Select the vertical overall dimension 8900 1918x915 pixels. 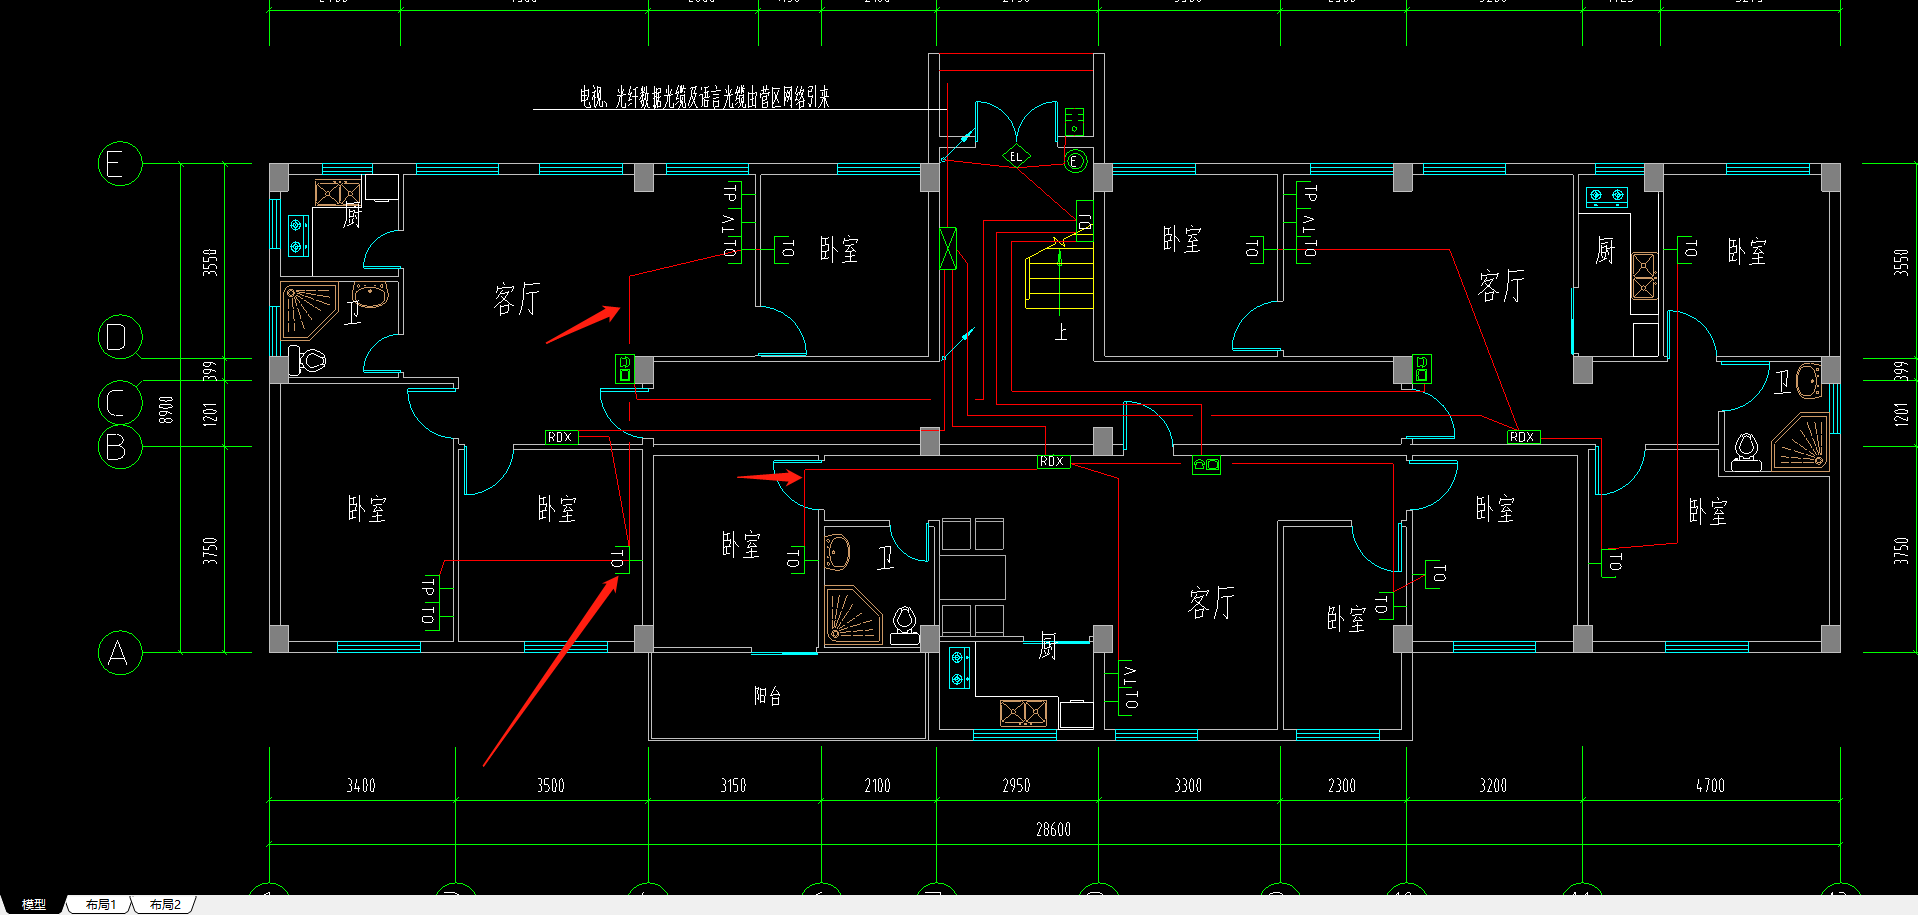point(166,409)
